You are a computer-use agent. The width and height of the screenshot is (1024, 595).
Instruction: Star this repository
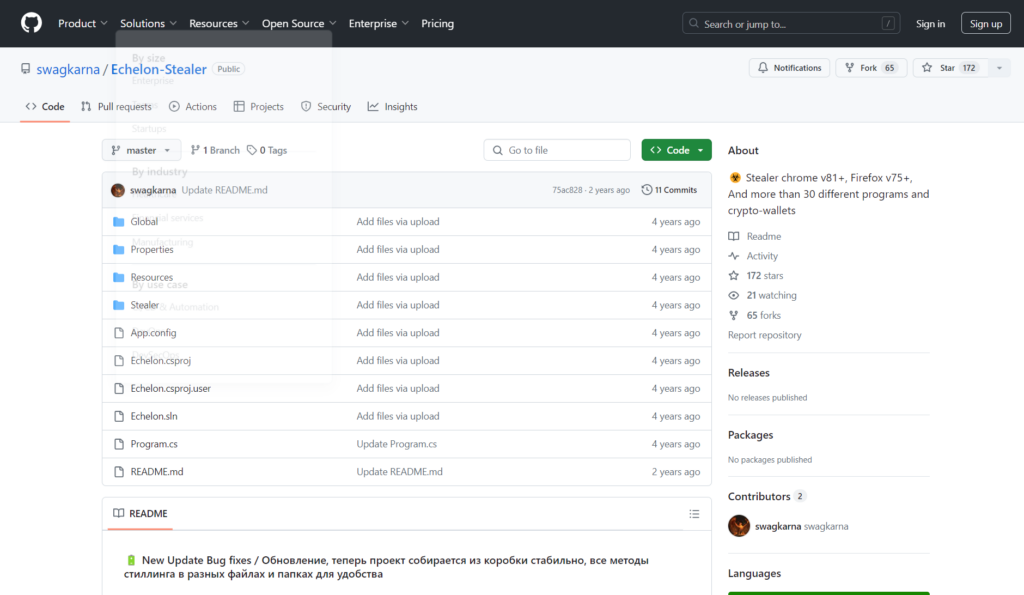[948, 68]
